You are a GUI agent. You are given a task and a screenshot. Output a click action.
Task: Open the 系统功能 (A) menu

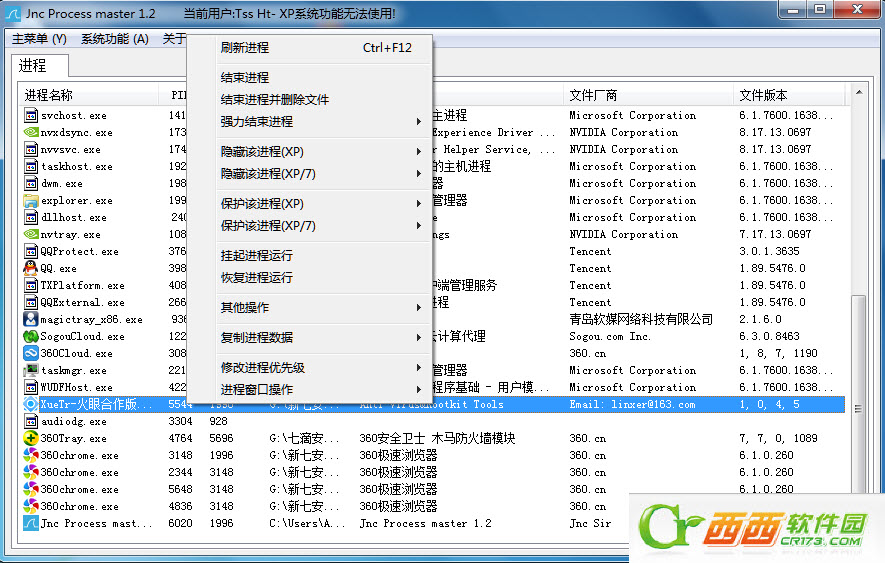[x=115, y=38]
